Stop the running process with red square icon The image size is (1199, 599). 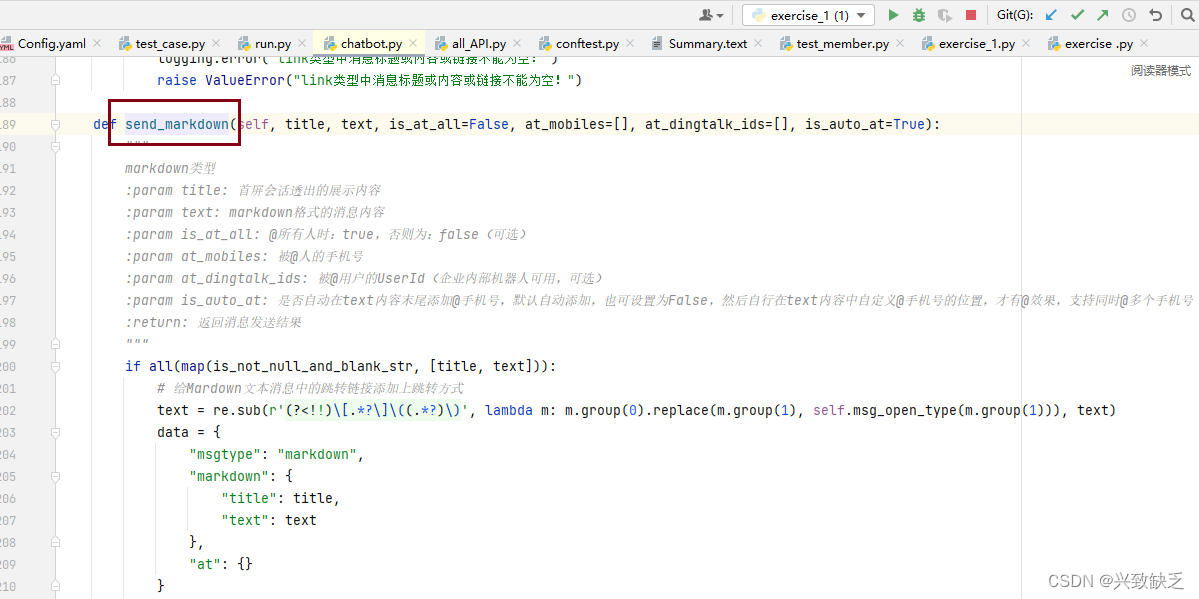pyautogui.click(x=970, y=15)
